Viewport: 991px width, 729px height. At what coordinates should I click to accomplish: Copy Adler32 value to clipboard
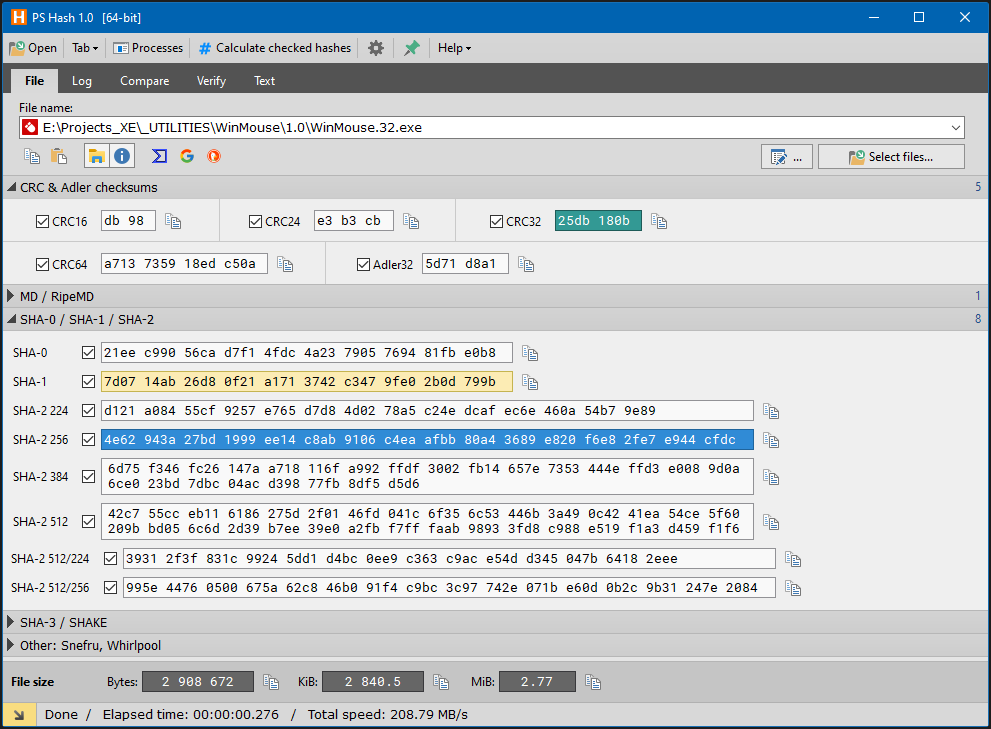(526, 264)
